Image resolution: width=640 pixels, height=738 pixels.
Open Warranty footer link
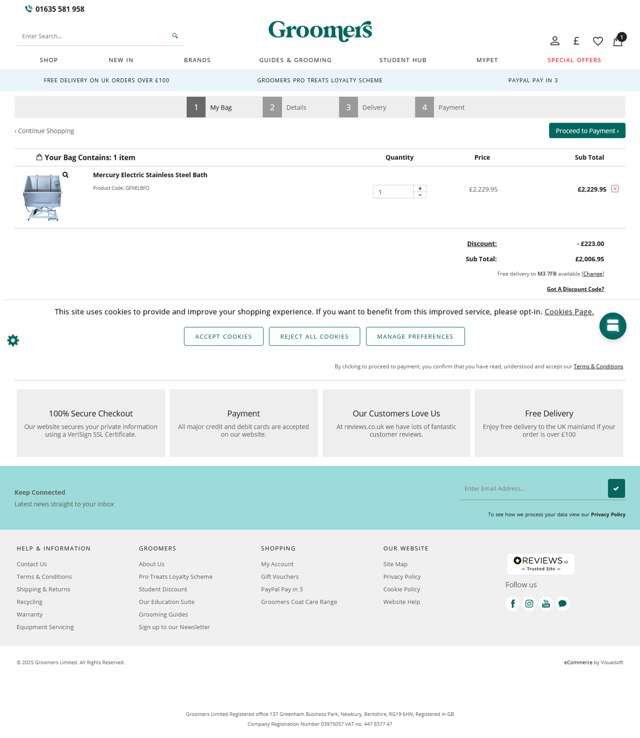pos(30,615)
